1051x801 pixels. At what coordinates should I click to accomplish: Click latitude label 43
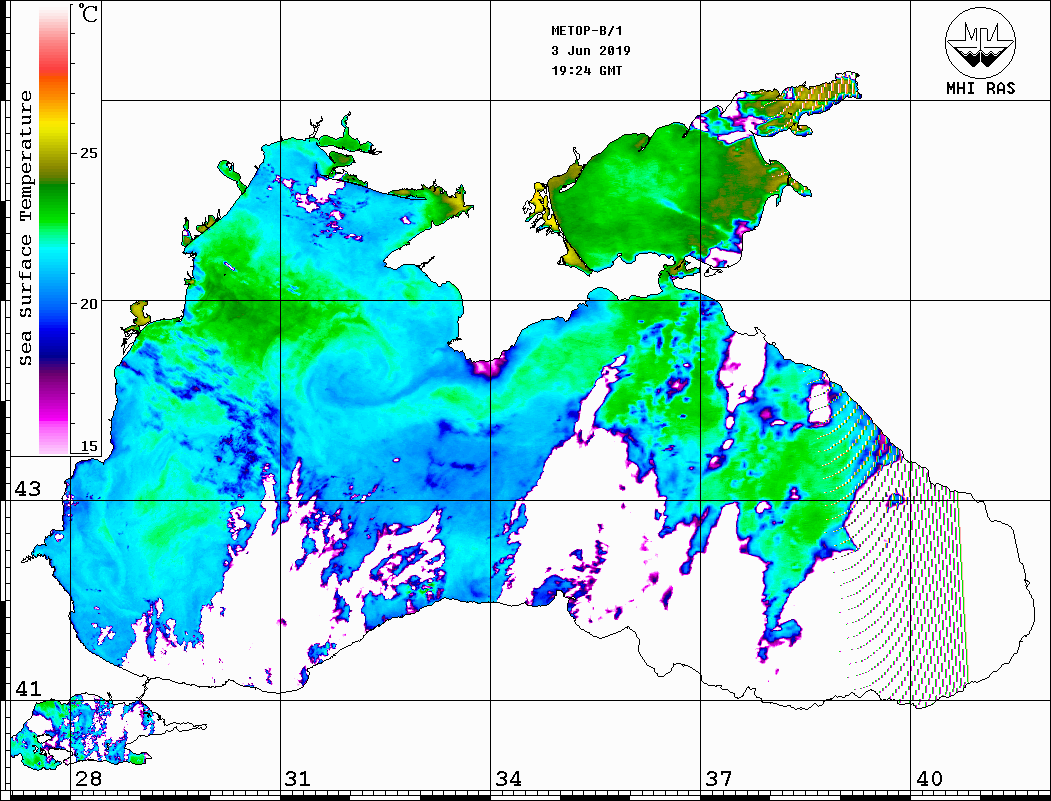click(x=28, y=489)
